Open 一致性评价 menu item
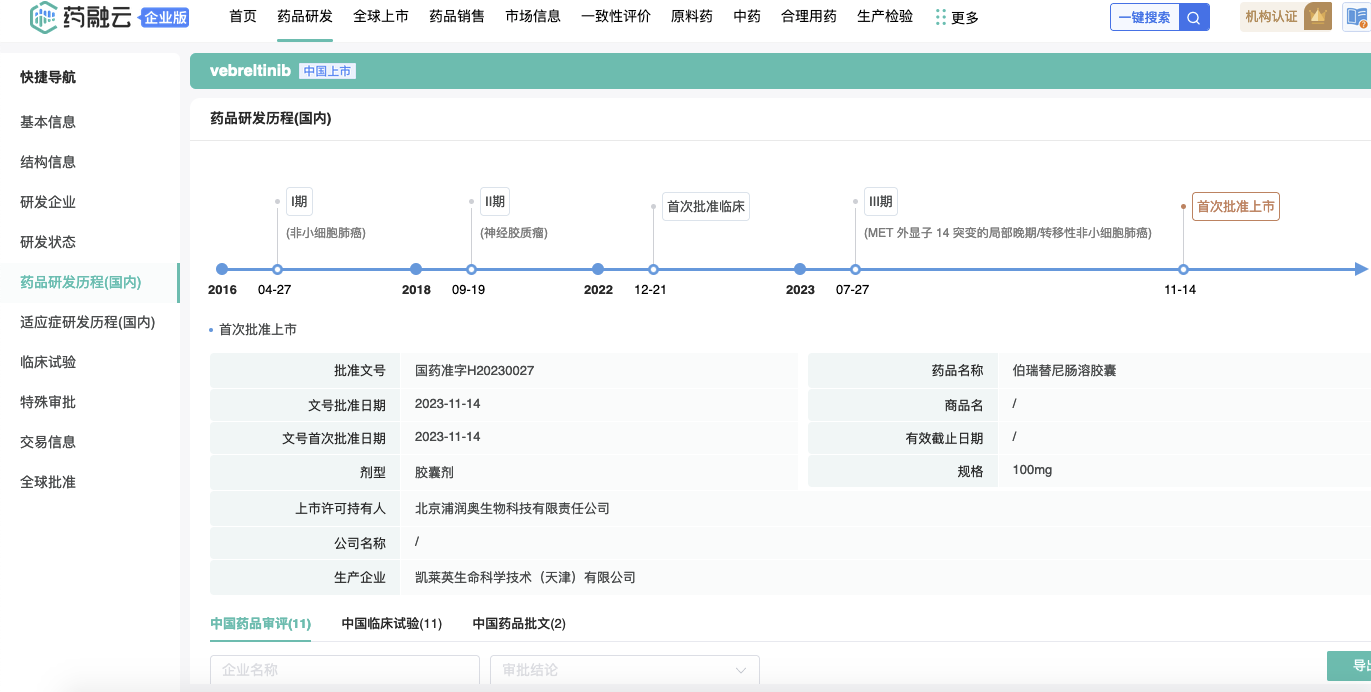 point(616,16)
